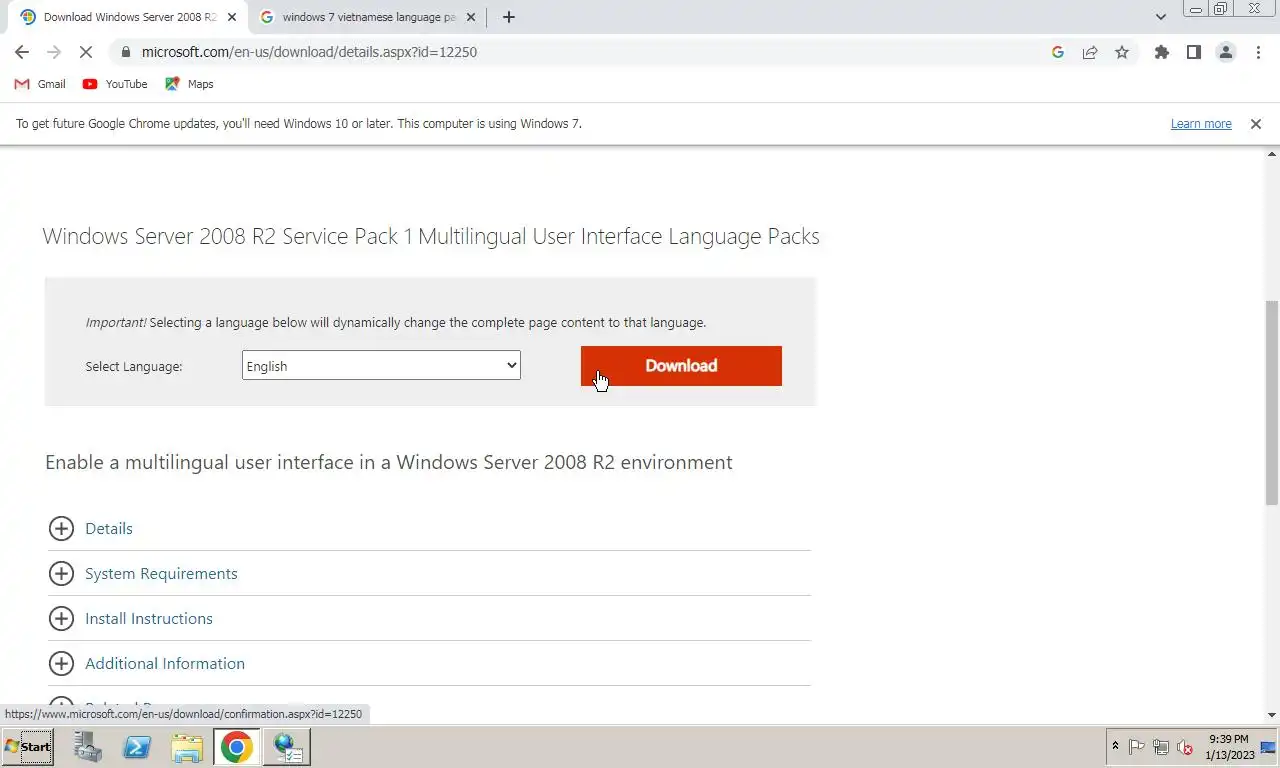
Task: Open the Windows Start button
Action: (x=28, y=747)
